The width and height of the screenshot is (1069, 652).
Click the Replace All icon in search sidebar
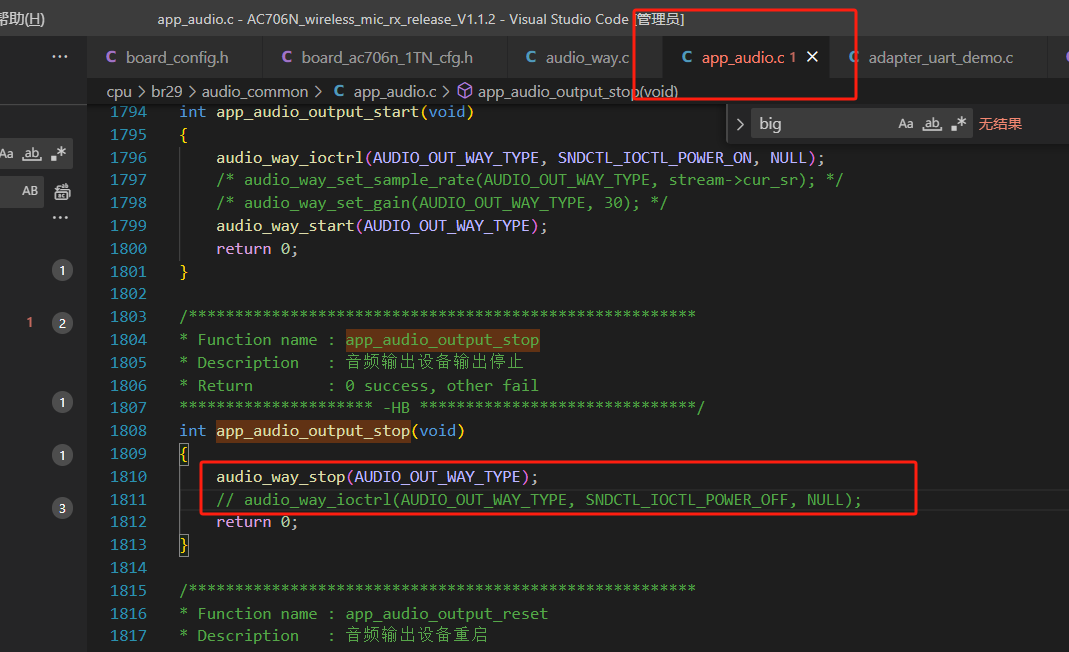coord(62,192)
